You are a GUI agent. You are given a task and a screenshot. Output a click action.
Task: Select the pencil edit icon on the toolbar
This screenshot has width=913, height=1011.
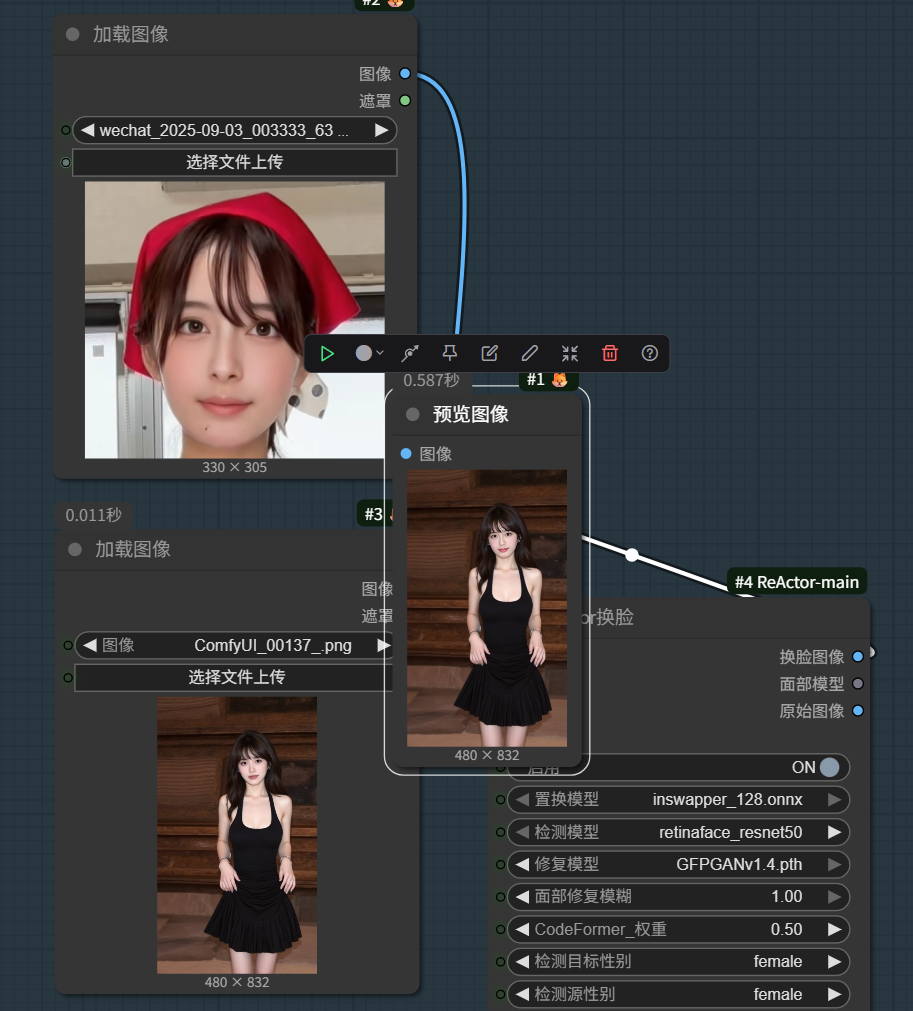click(x=530, y=353)
